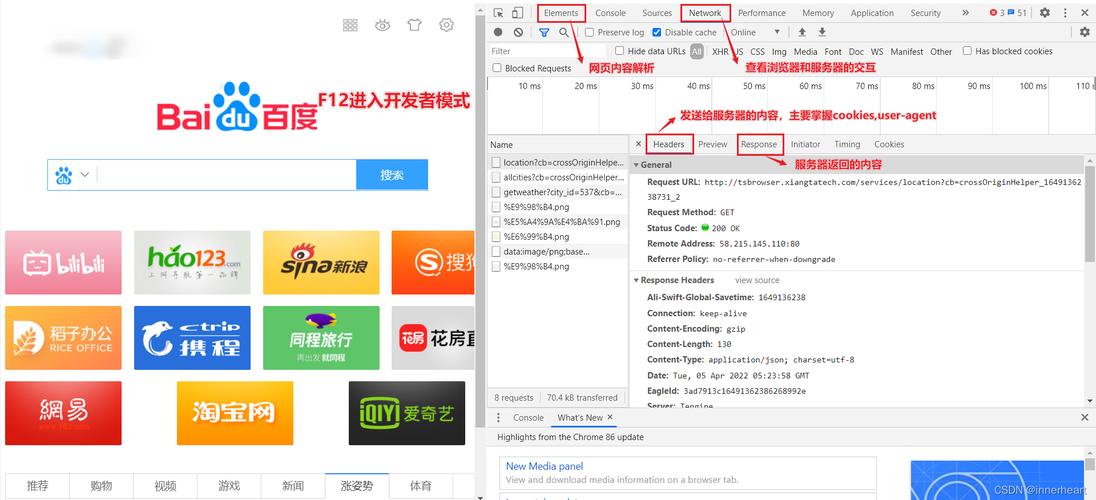1096x500 pixels.
Task: Switch to Elements tab
Action: tap(561, 13)
